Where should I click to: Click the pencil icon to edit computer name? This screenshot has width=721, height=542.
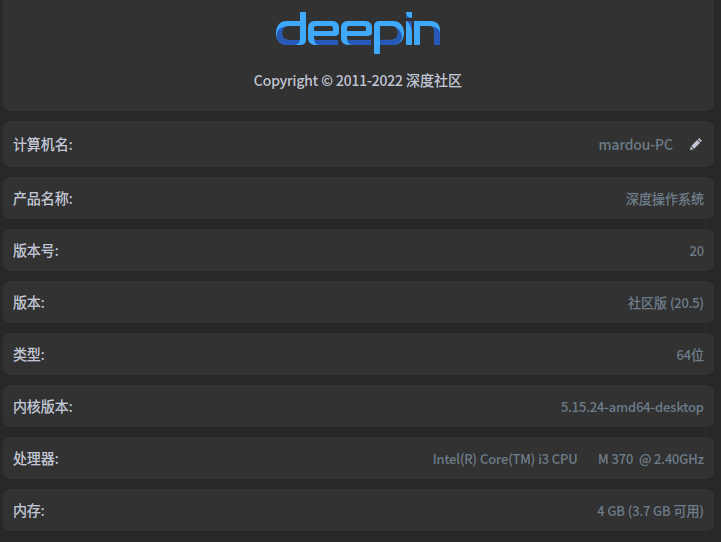tap(696, 144)
